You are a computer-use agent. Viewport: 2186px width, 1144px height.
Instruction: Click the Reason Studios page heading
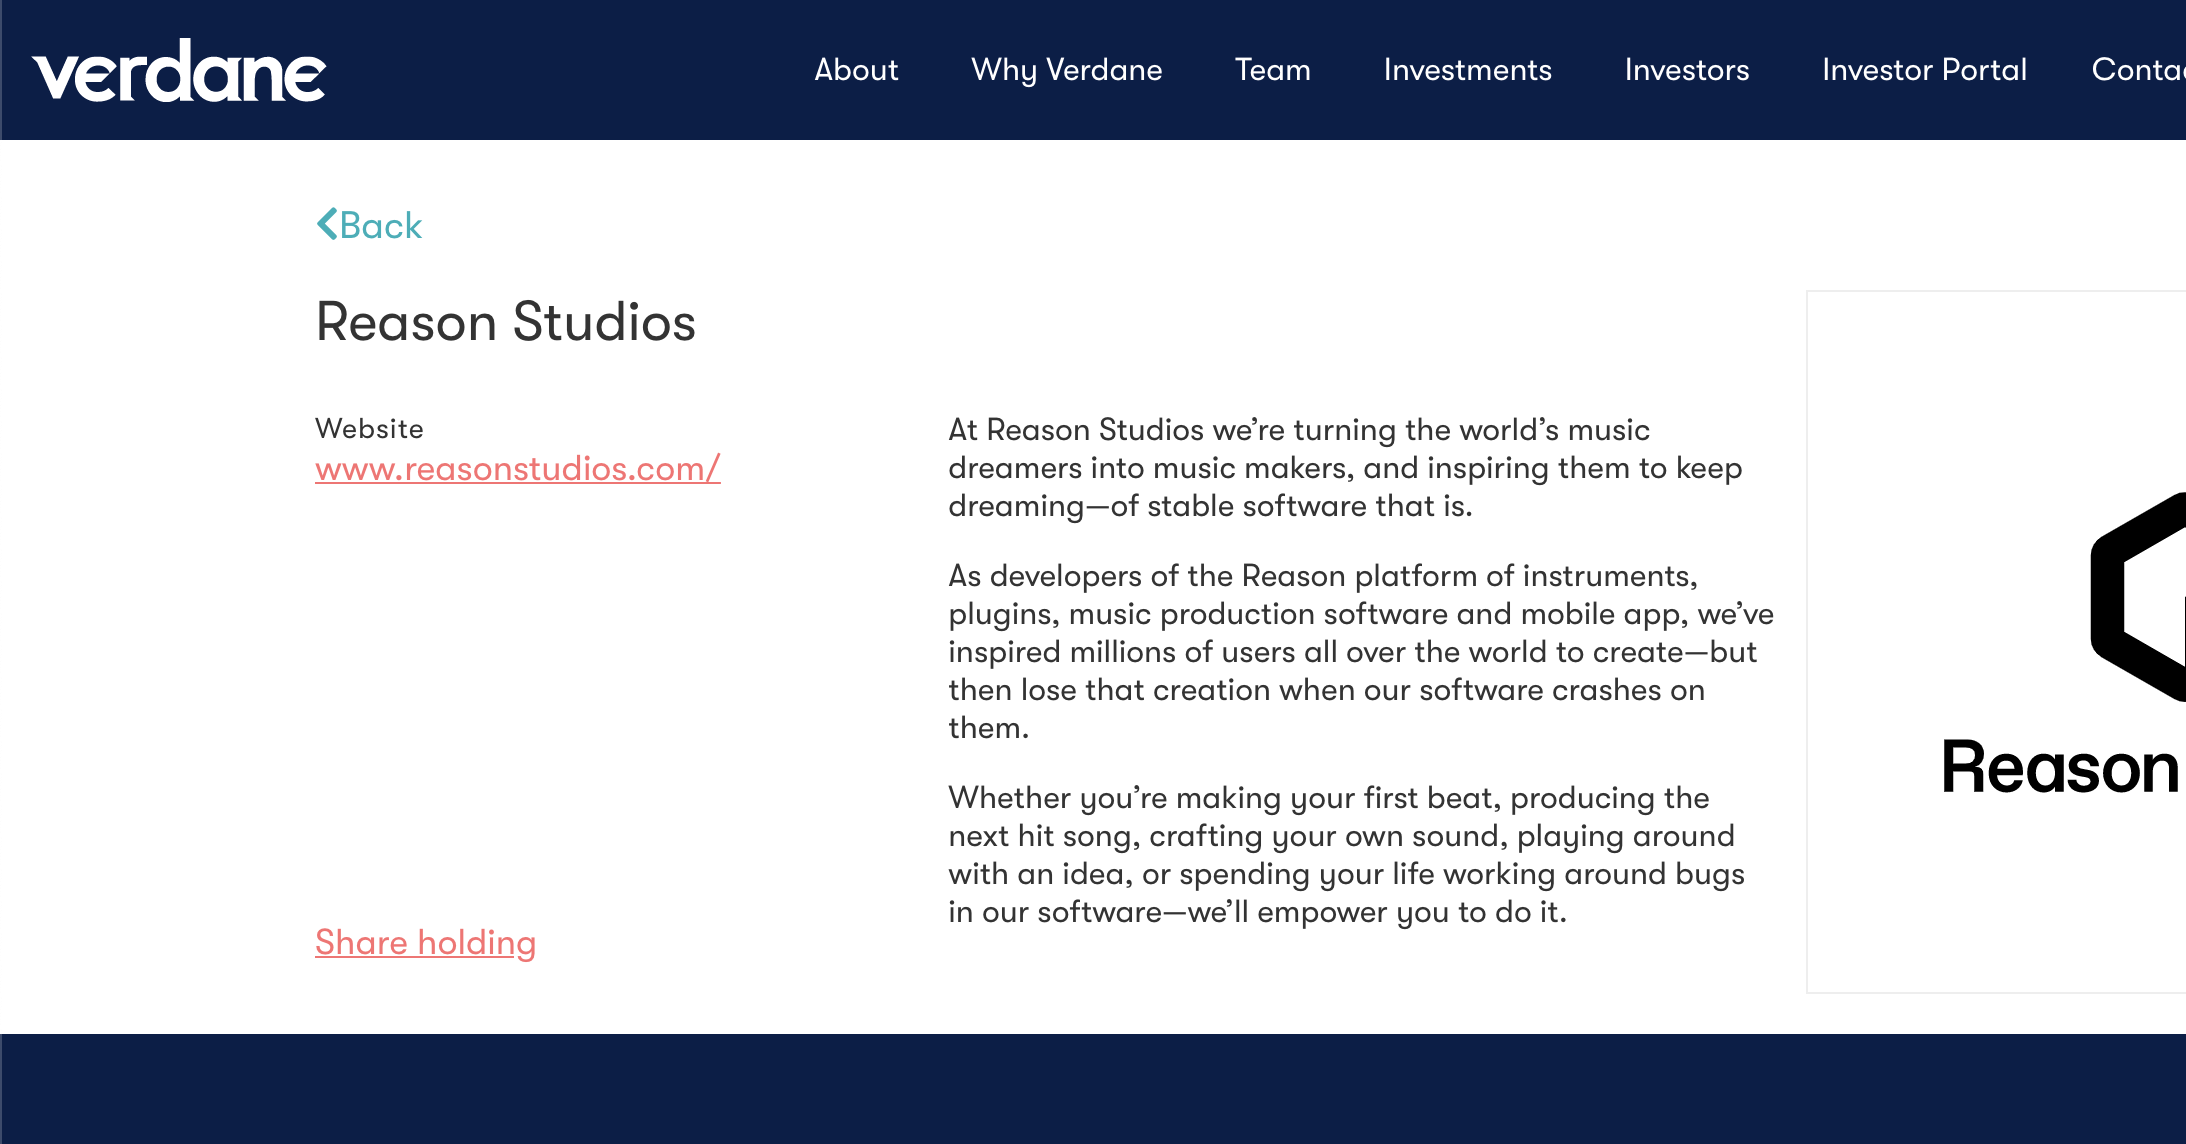tap(505, 322)
